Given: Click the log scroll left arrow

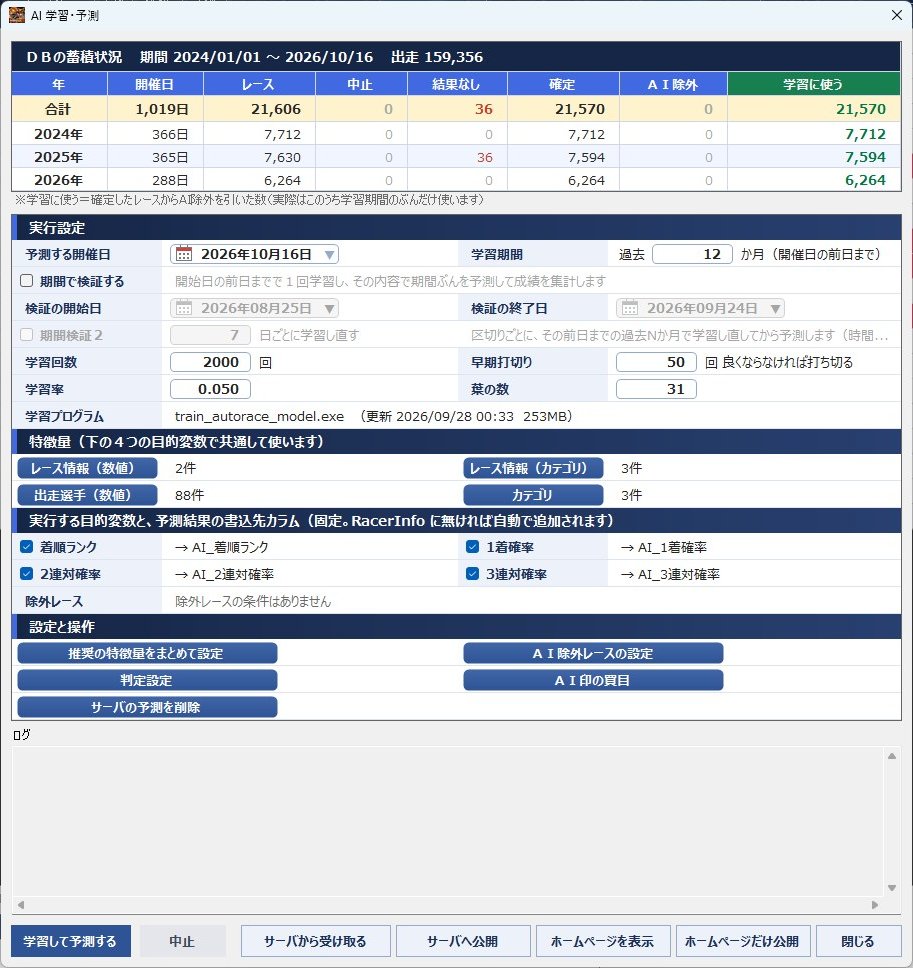Looking at the screenshot, I should point(20,905).
